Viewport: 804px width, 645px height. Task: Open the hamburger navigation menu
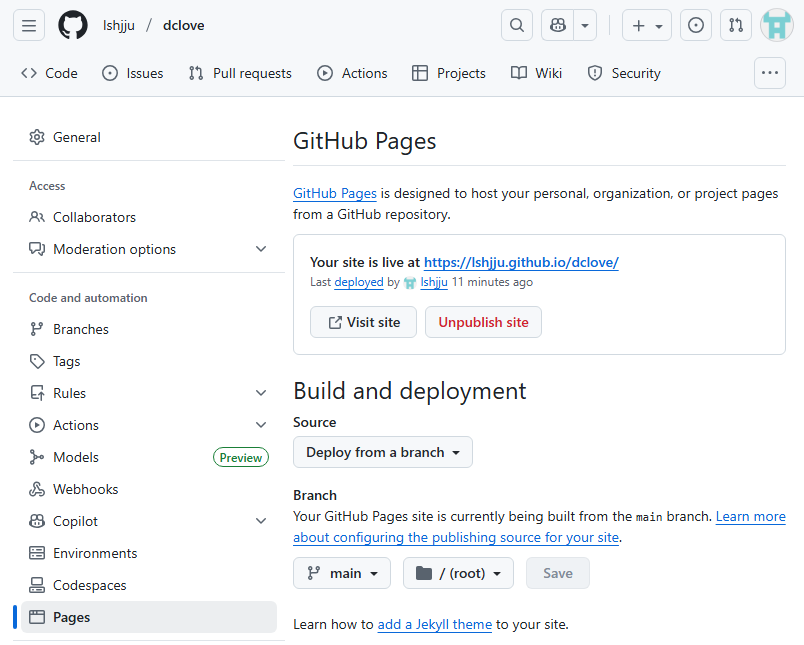point(29,25)
